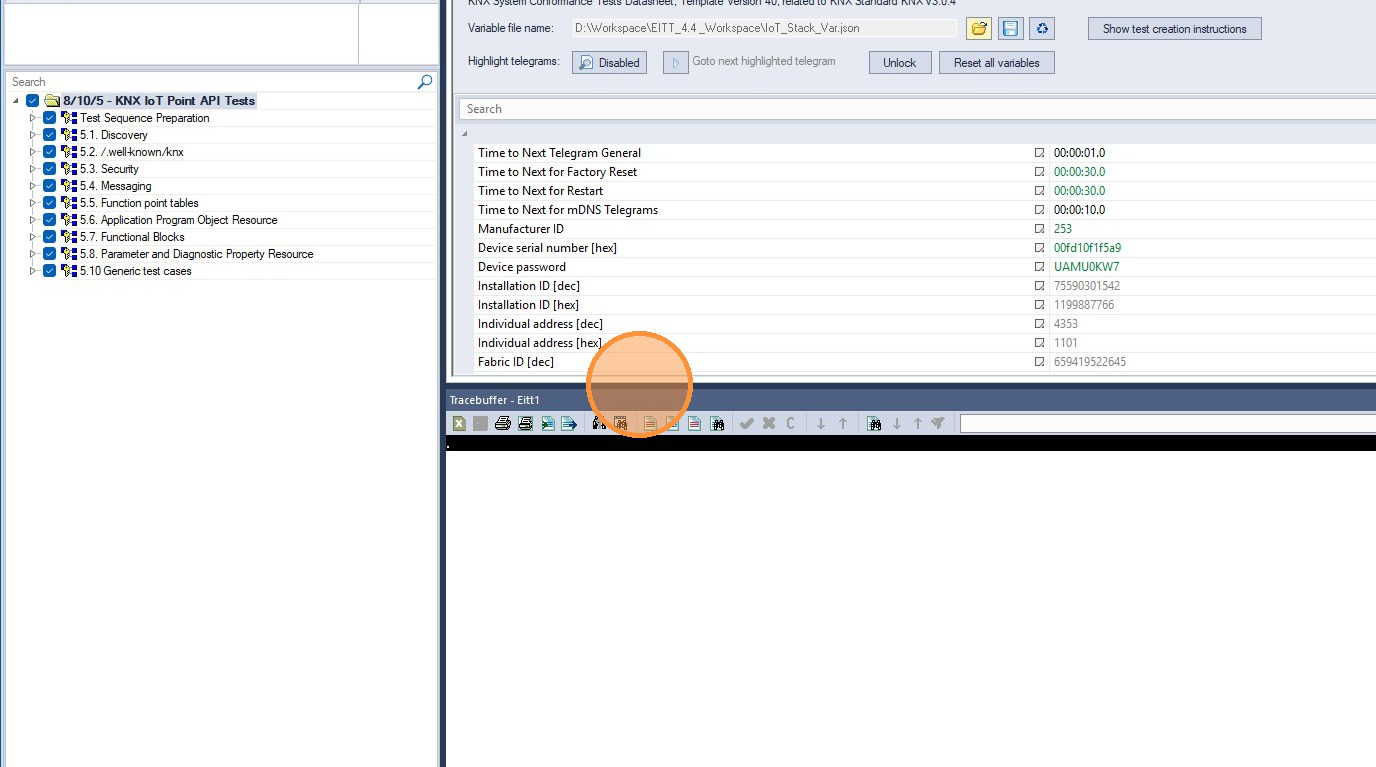Click the checkmark icon in Tracebuffer toolbar
The height and width of the screenshot is (767, 1376).
[746, 424]
